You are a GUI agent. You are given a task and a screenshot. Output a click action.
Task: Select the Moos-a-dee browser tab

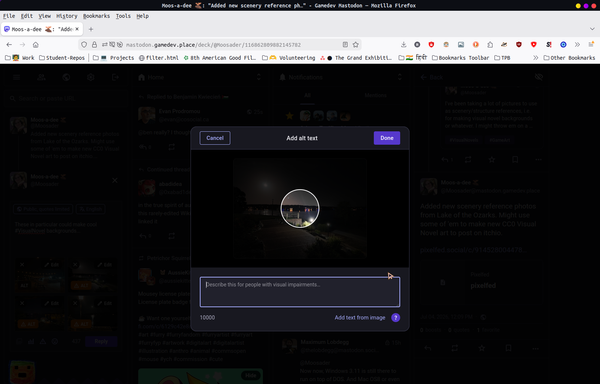coord(42,29)
